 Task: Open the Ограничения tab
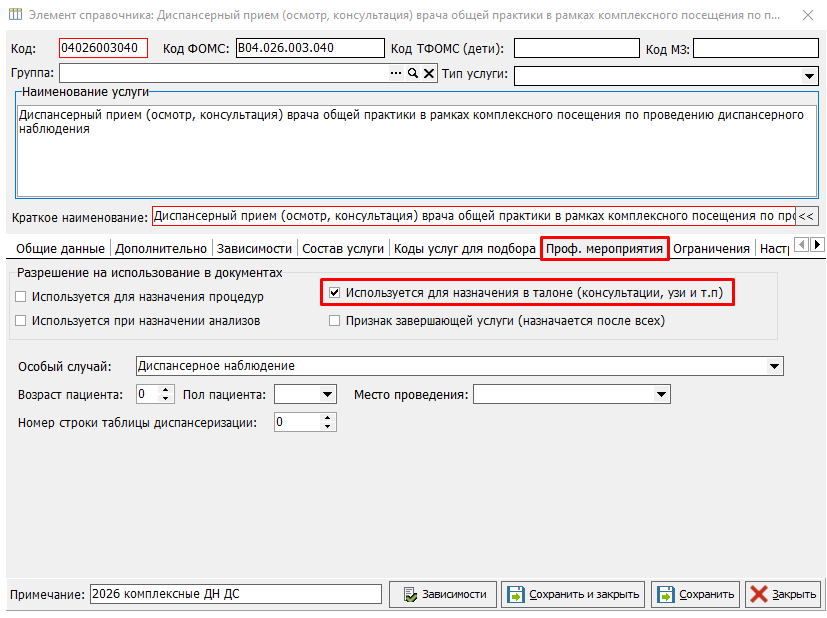[x=711, y=249]
